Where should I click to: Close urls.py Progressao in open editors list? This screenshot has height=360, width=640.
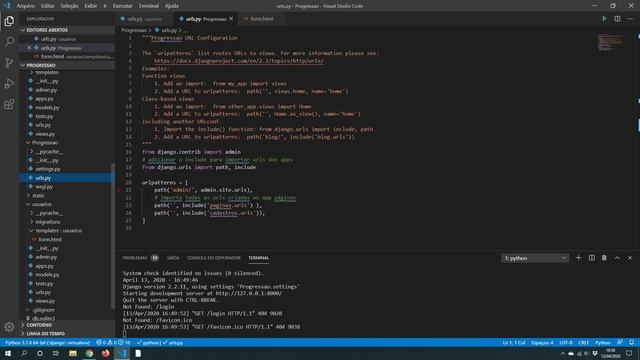point(29,48)
